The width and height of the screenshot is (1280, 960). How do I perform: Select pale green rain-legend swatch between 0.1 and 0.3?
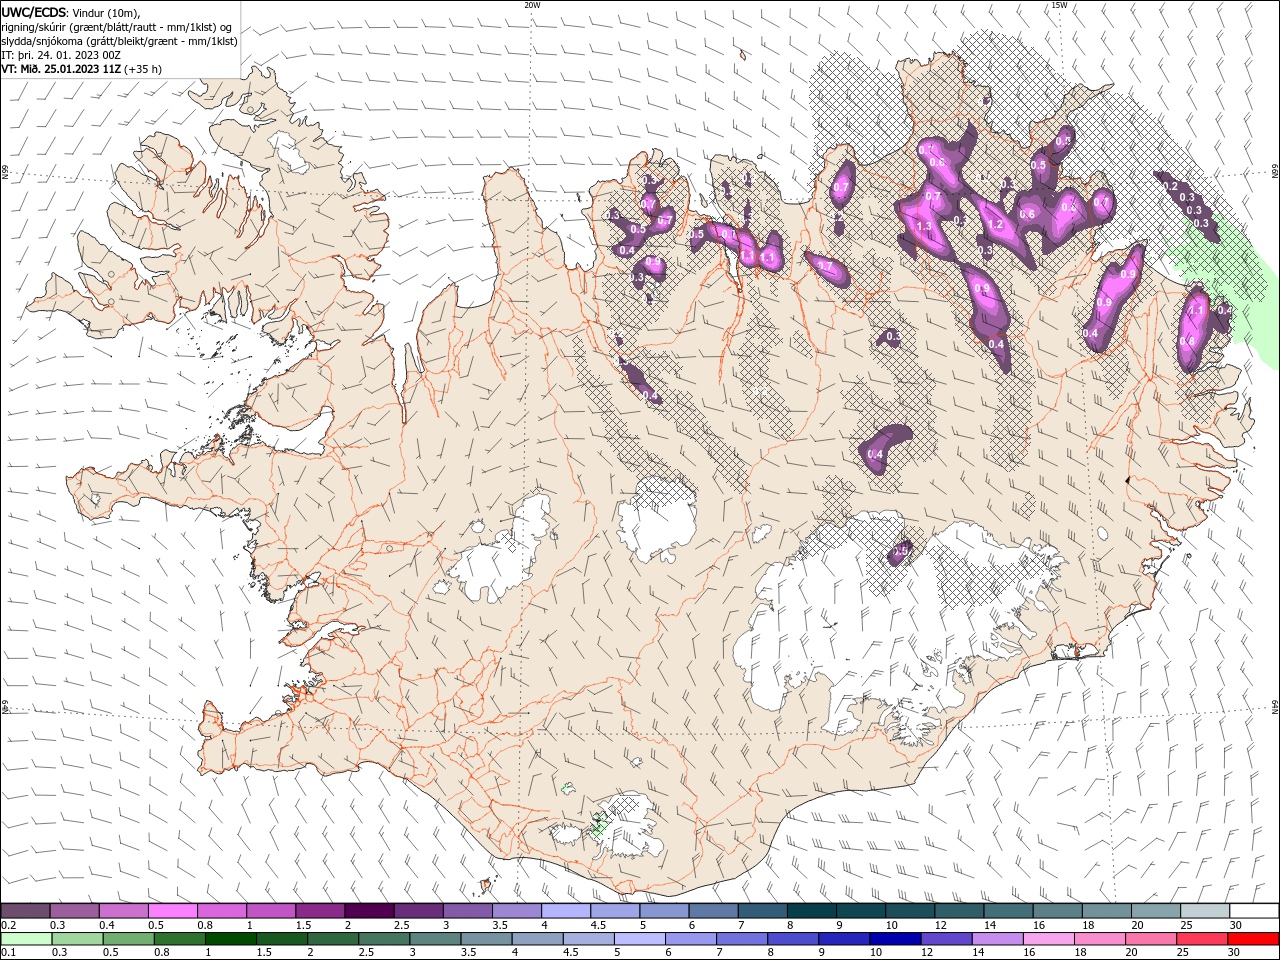[26, 939]
